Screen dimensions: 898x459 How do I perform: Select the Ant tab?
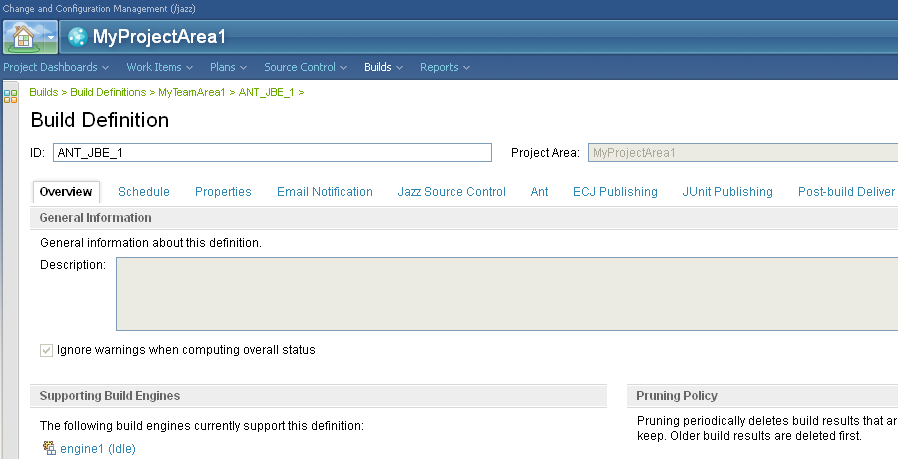tap(539, 192)
